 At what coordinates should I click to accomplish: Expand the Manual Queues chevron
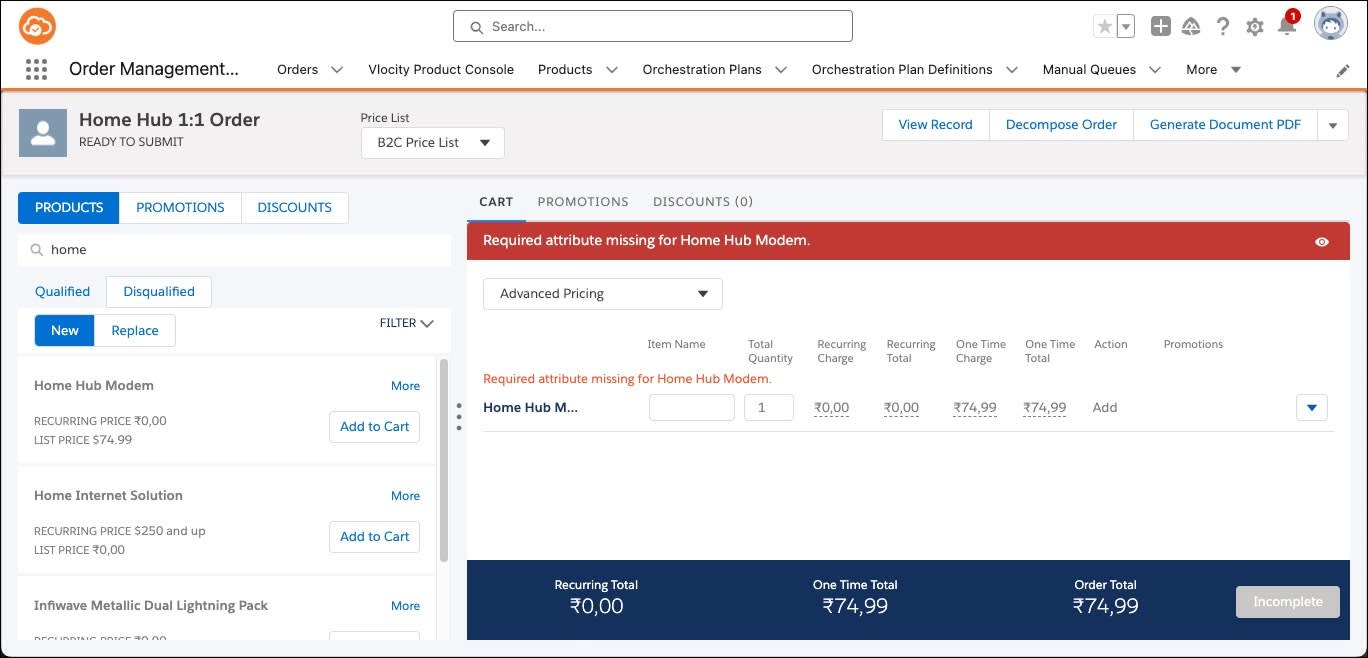pos(1155,70)
